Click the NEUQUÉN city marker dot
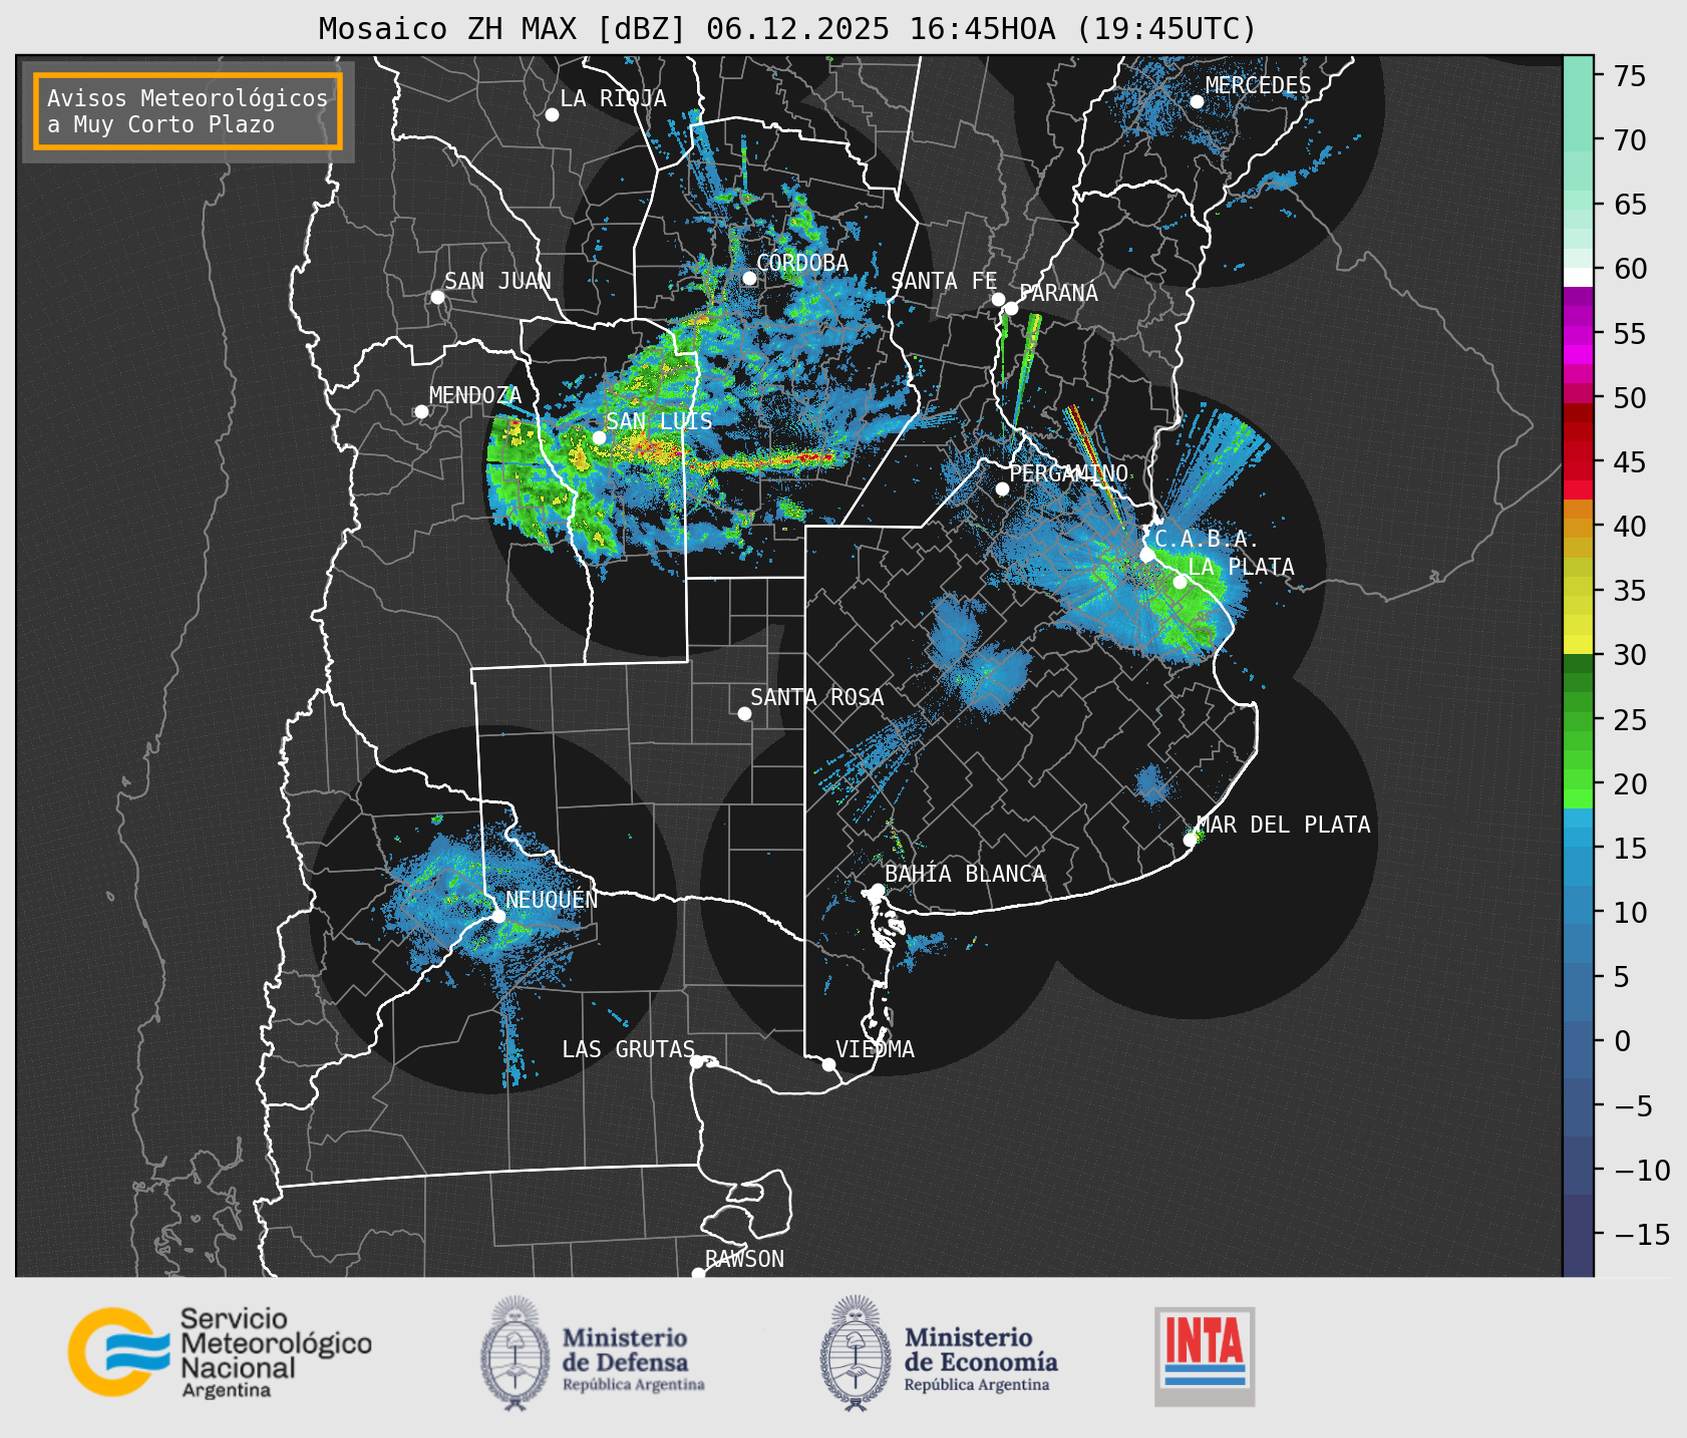The width and height of the screenshot is (1687, 1438). (498, 916)
